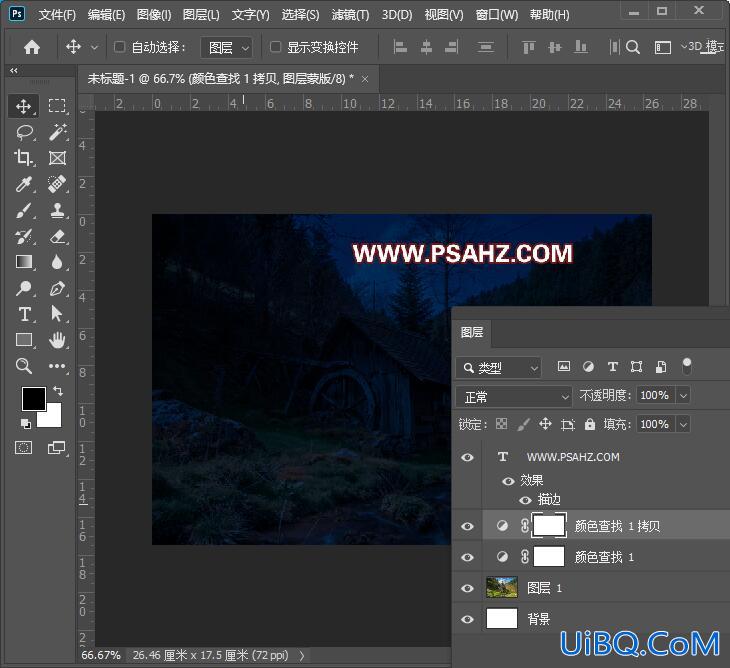Viewport: 730px width, 668px height.
Task: Select the Dodge tool
Action: tap(23, 289)
